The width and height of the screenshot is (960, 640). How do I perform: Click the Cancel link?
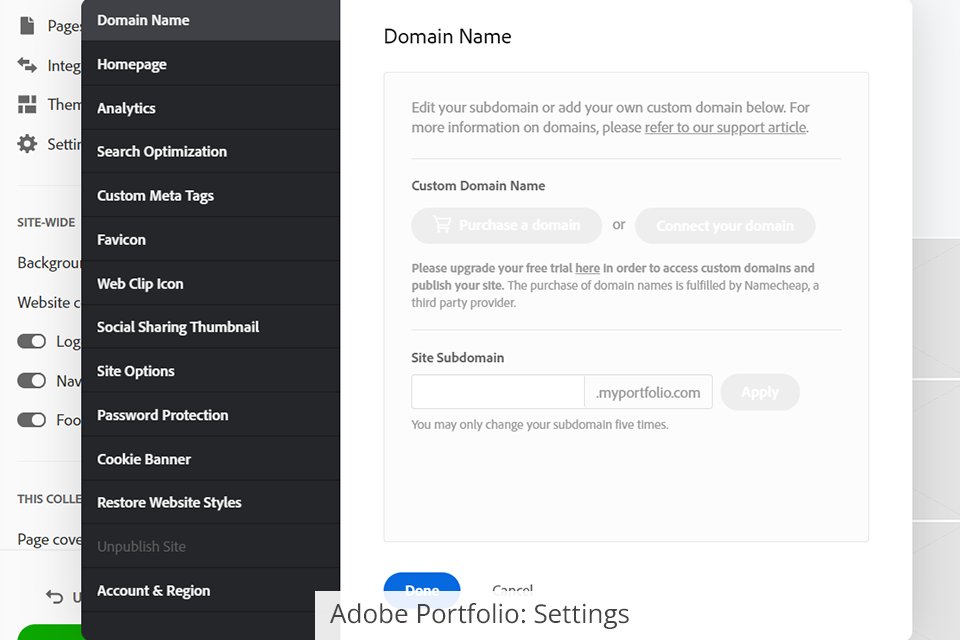click(512, 589)
